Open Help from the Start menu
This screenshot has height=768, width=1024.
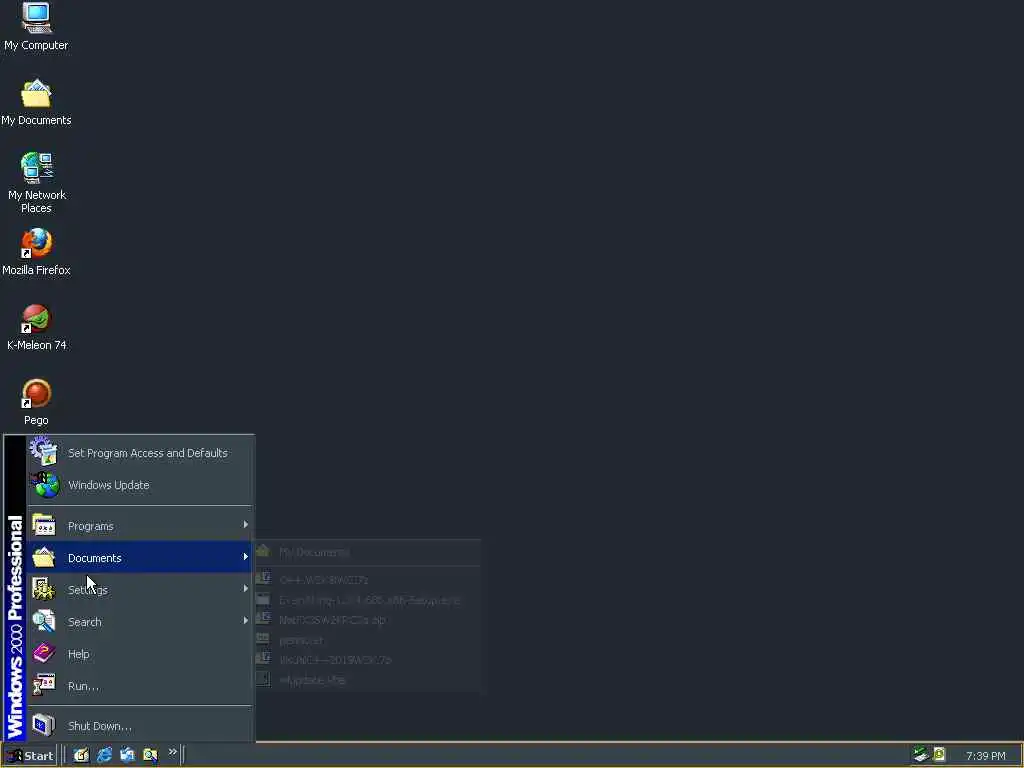pos(140,654)
